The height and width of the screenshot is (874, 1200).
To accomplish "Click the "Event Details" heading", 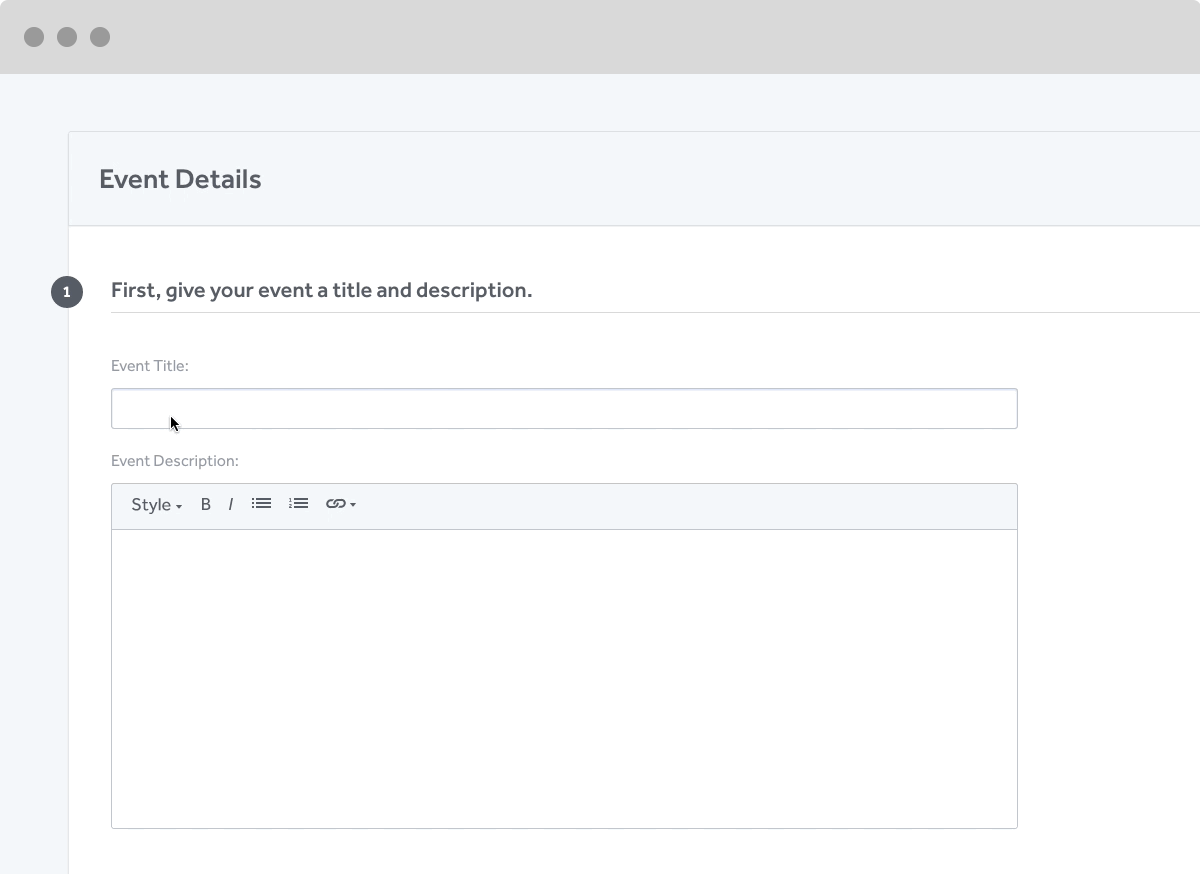I will tap(180, 180).
